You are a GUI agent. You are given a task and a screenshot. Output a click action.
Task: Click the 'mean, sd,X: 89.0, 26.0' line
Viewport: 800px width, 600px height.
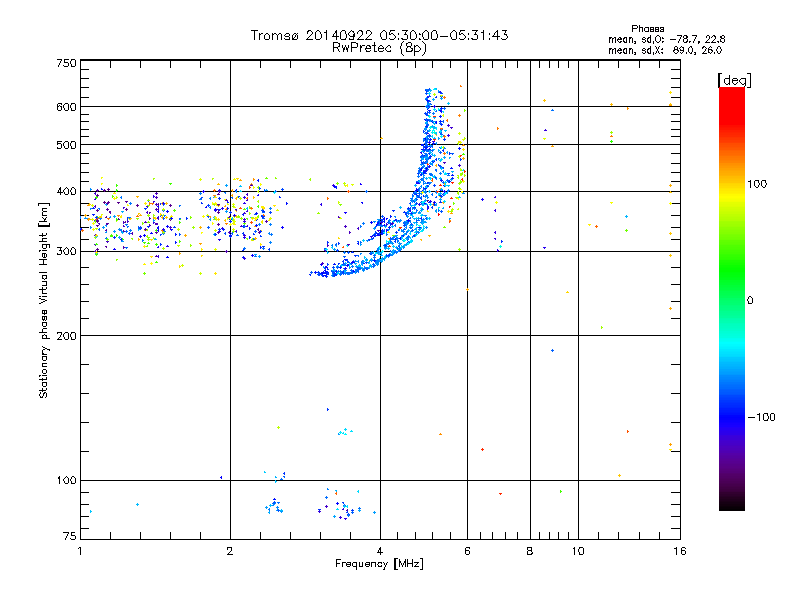coord(665,50)
